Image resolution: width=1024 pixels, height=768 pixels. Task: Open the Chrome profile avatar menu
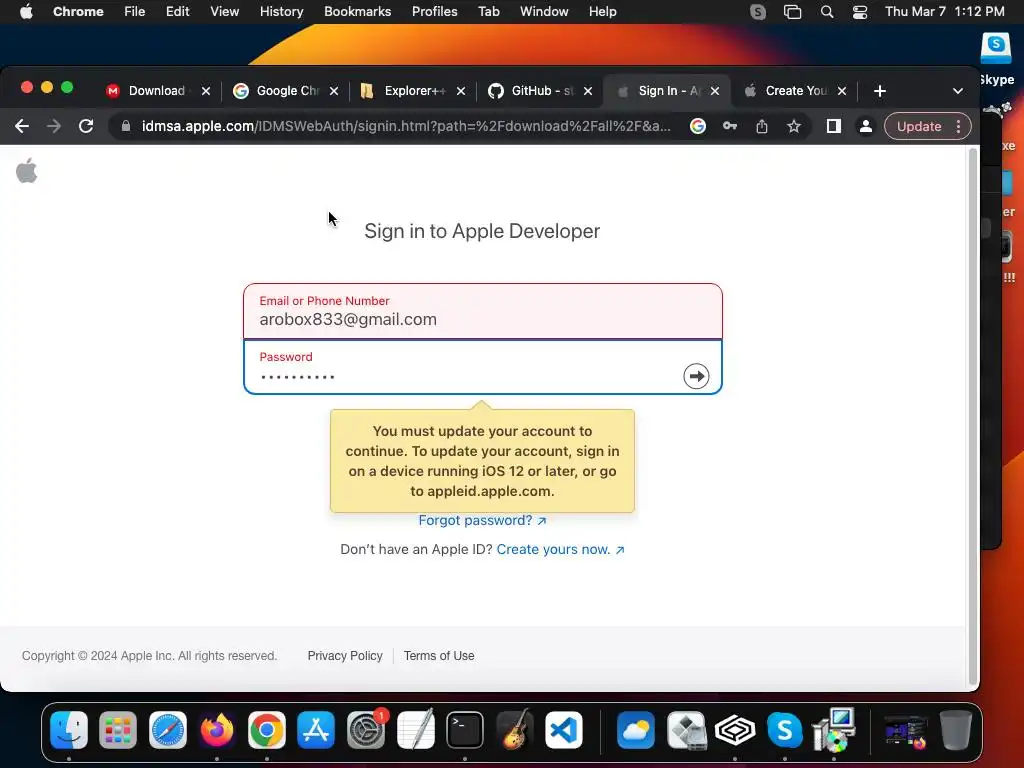(865, 126)
